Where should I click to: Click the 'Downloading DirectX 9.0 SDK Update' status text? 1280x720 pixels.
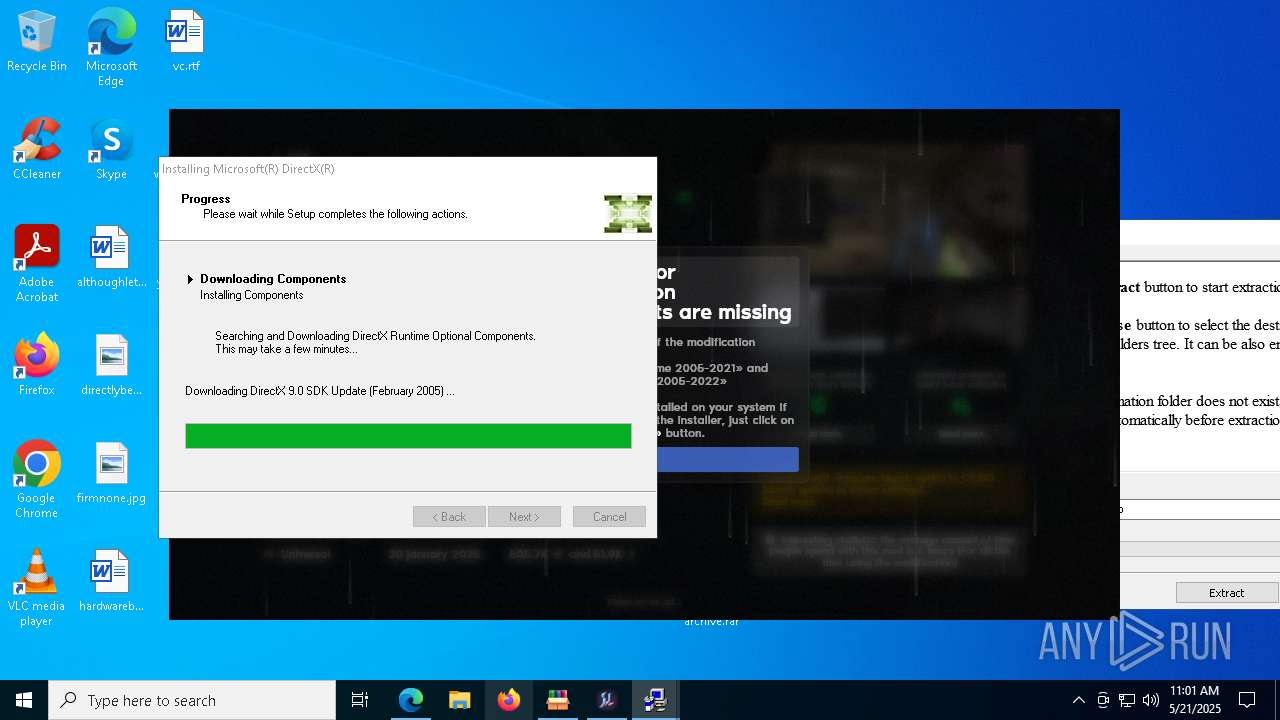point(320,391)
